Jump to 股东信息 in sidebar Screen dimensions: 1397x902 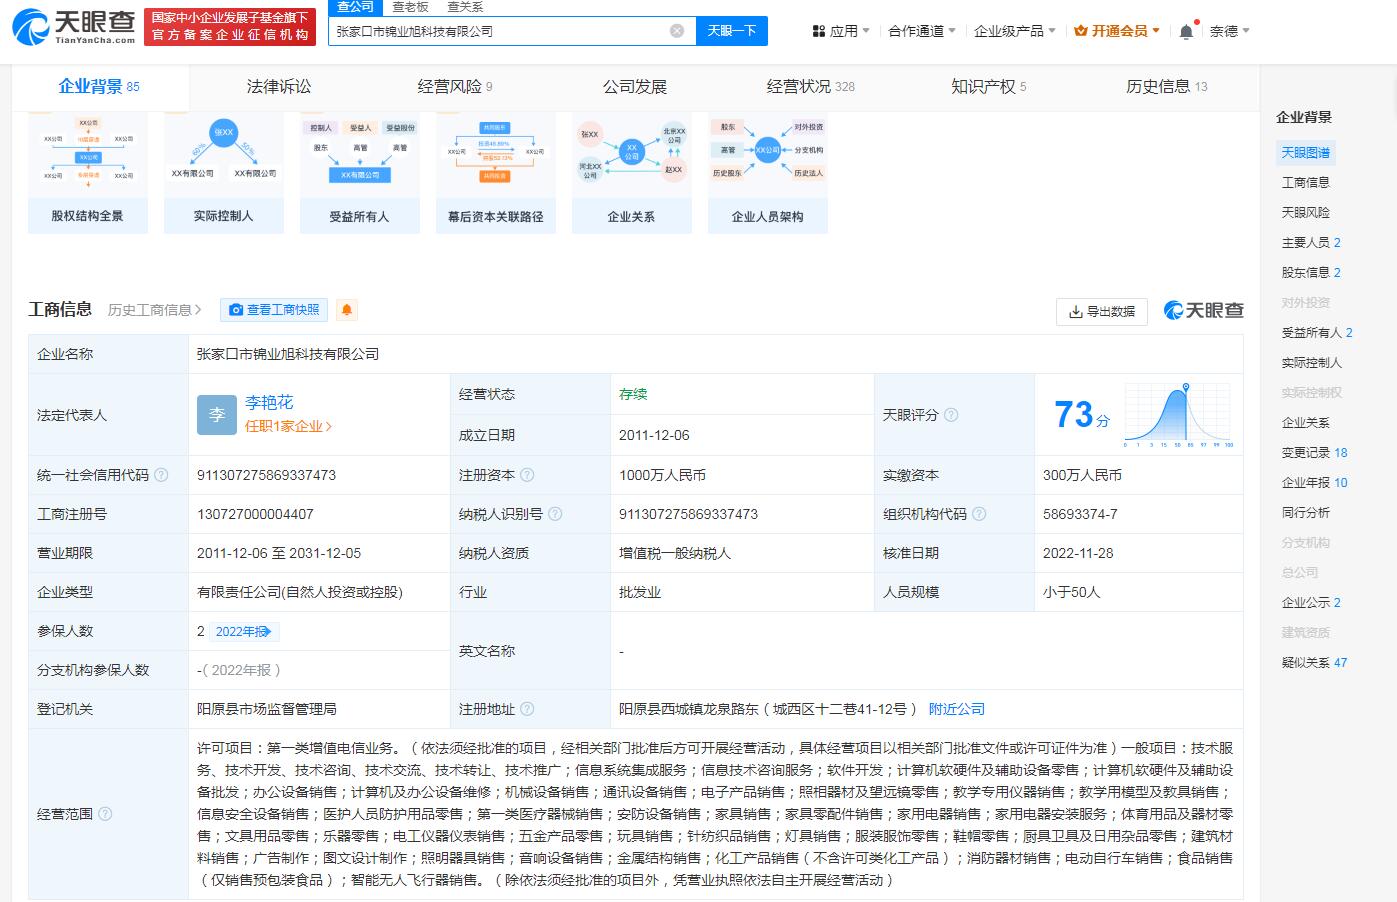point(1311,273)
